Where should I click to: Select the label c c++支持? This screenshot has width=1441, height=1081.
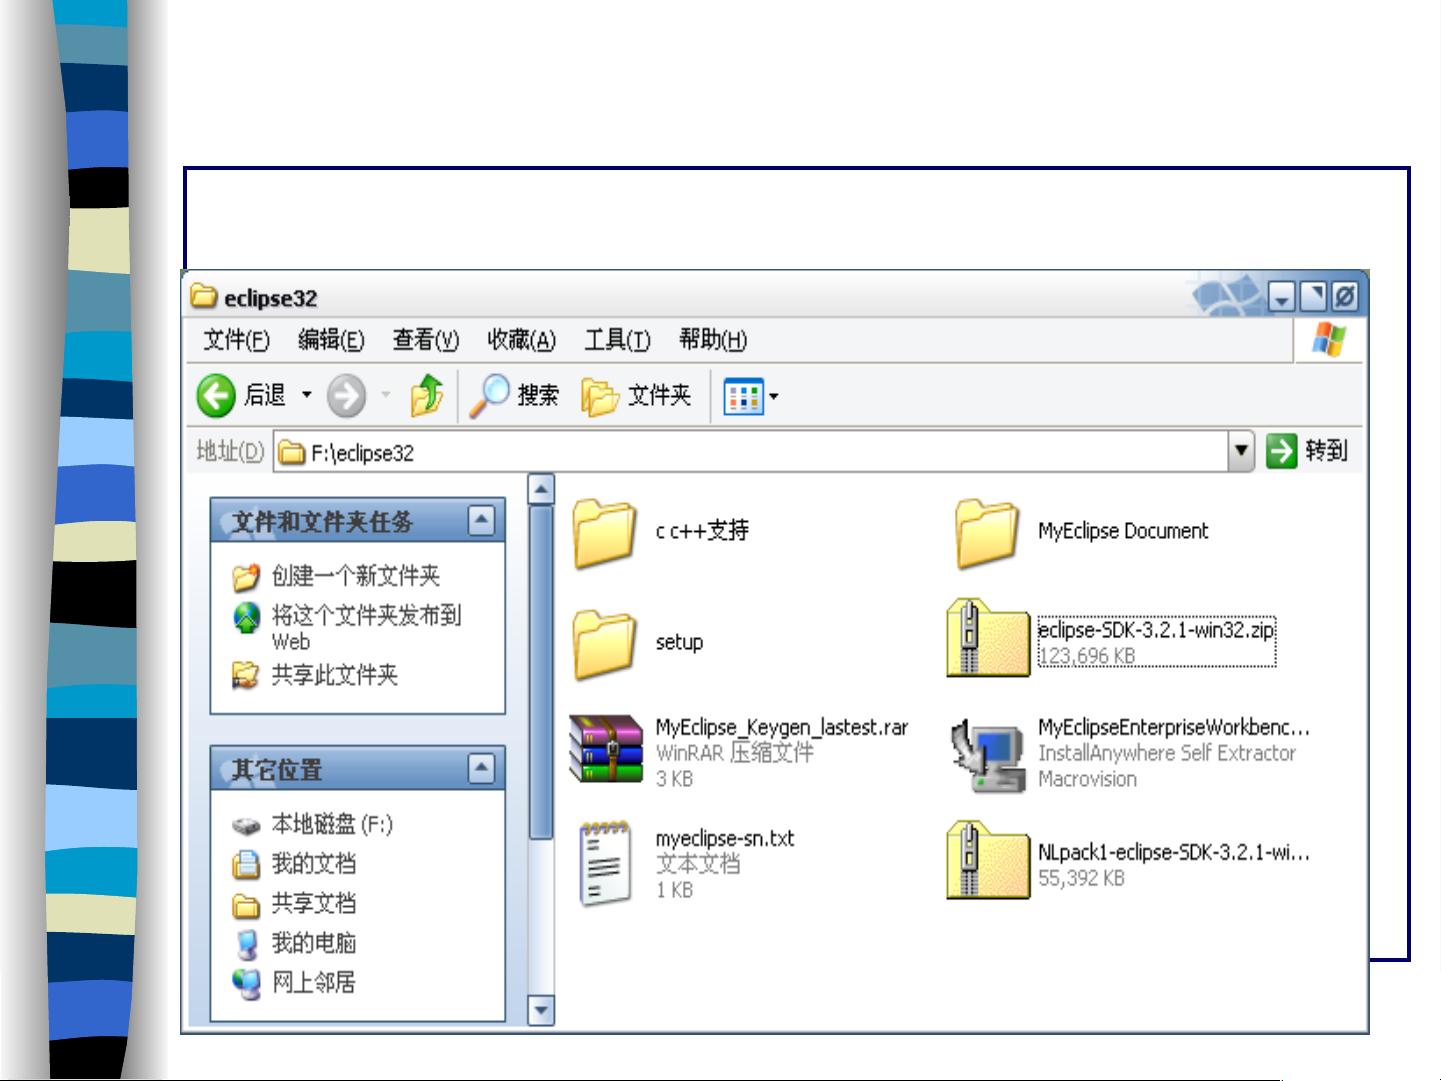[702, 531]
